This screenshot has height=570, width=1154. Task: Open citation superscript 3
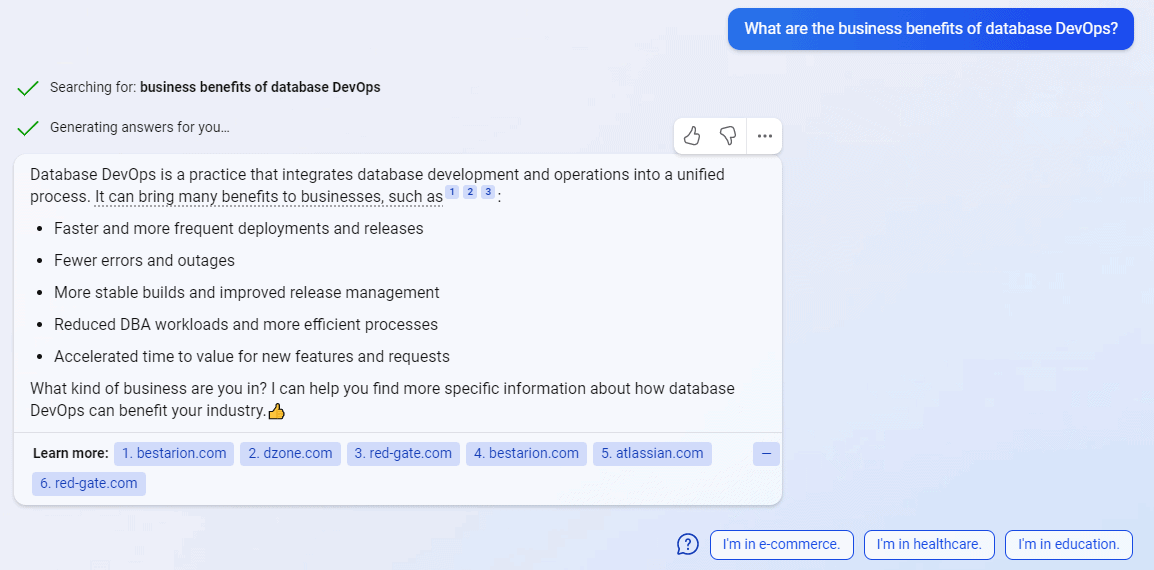pyautogui.click(x=488, y=192)
